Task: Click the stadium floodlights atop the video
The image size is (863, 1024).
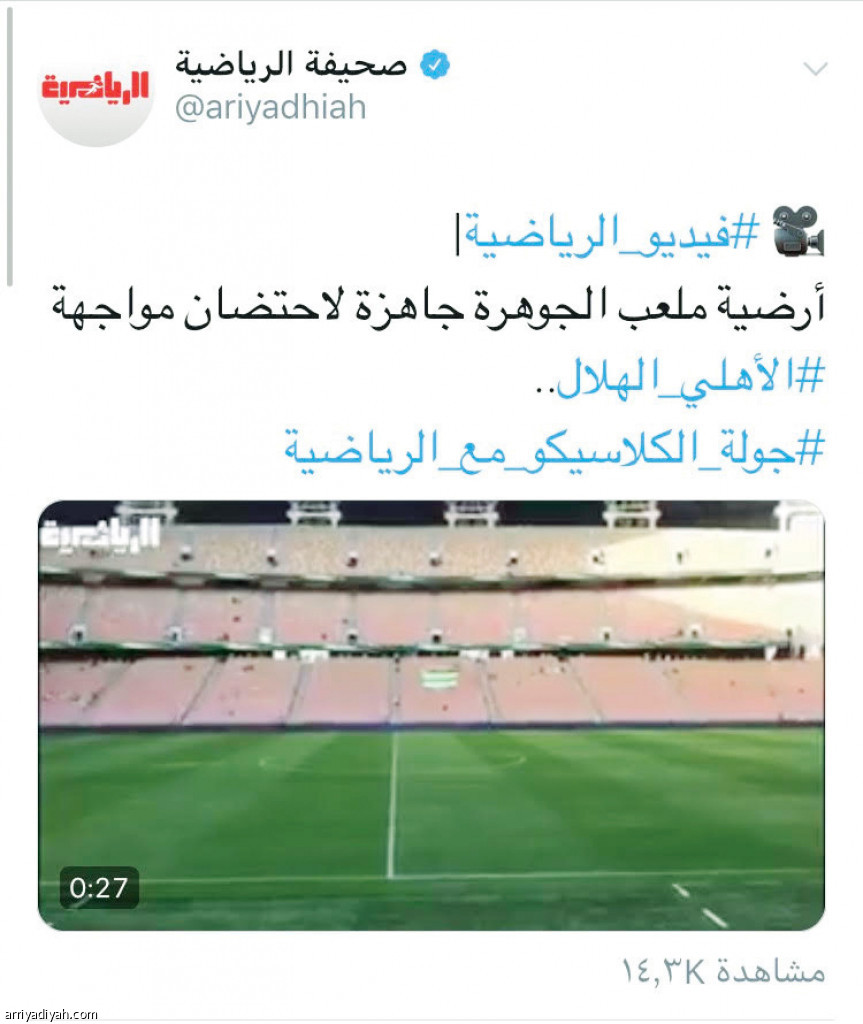Action: 470,513
